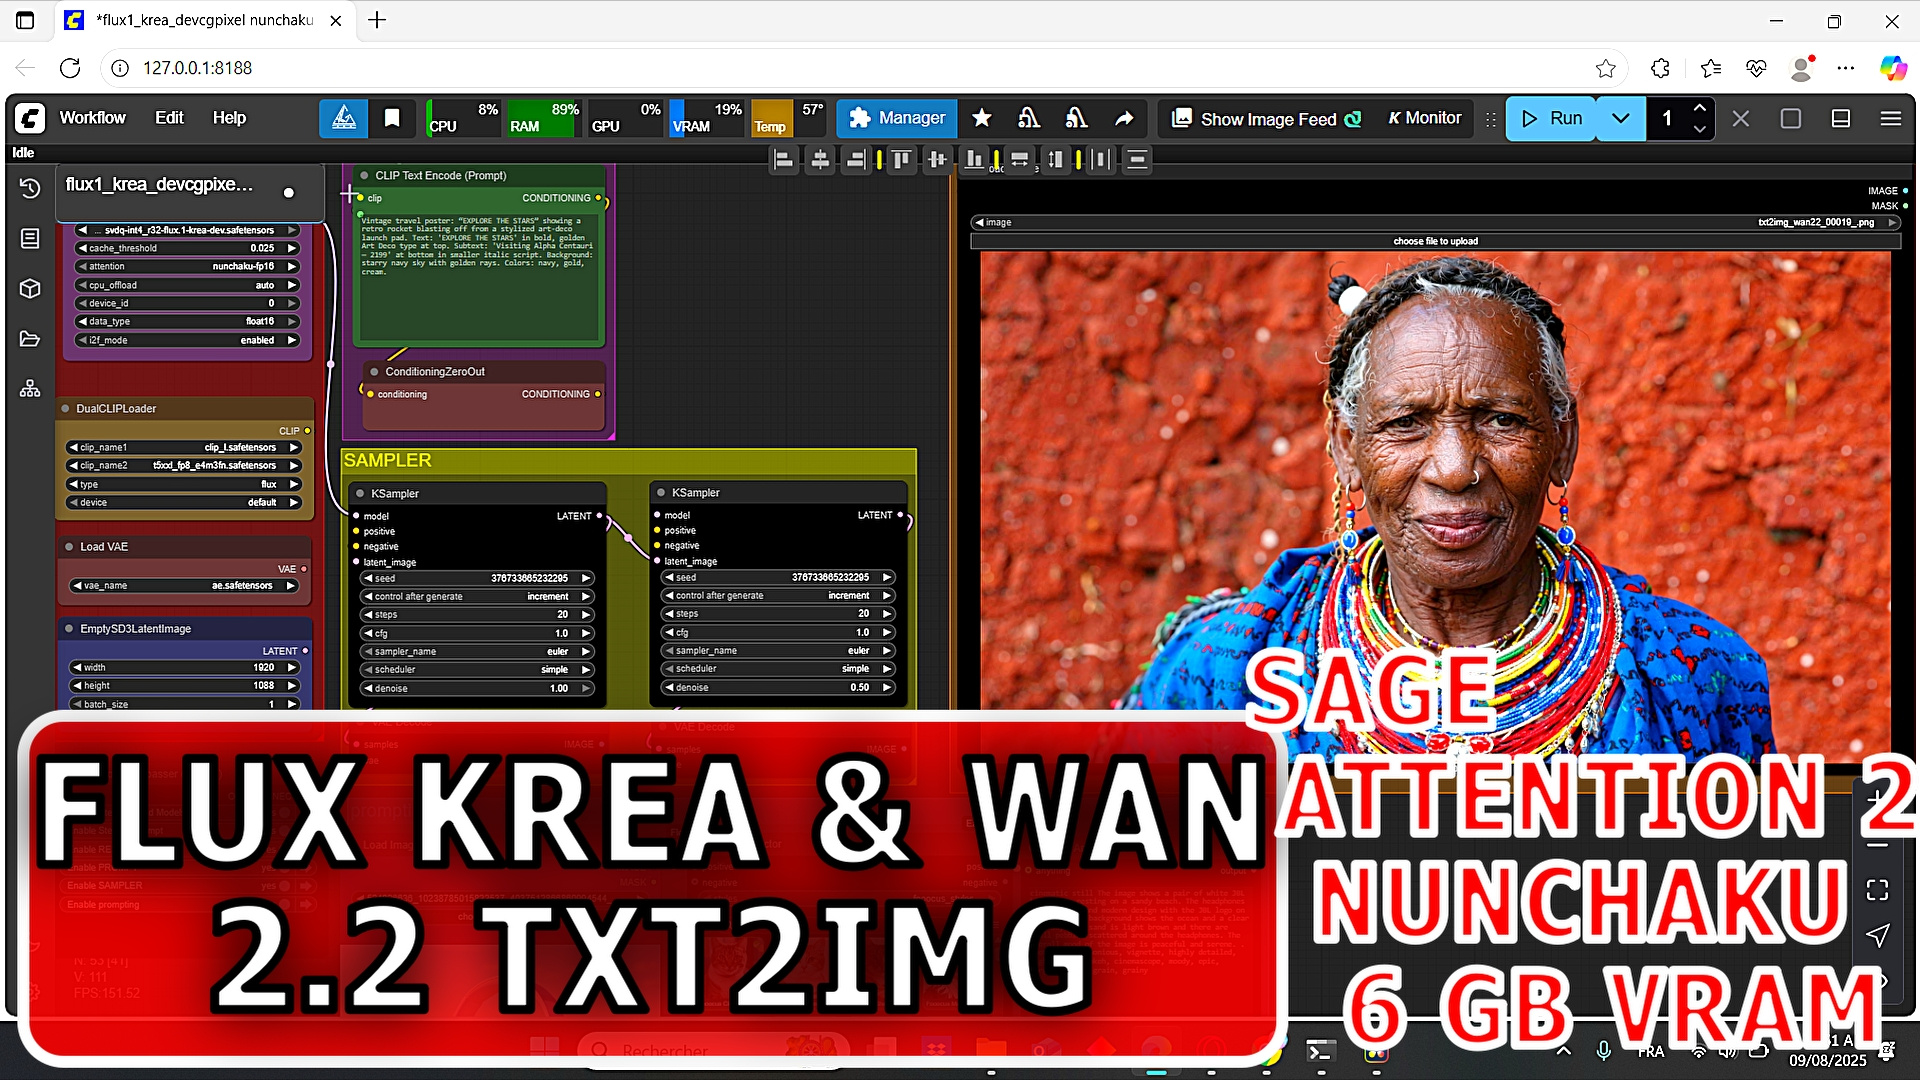The image size is (1920, 1080).
Task: Click the star icon next to Manager
Action: pos(981,118)
